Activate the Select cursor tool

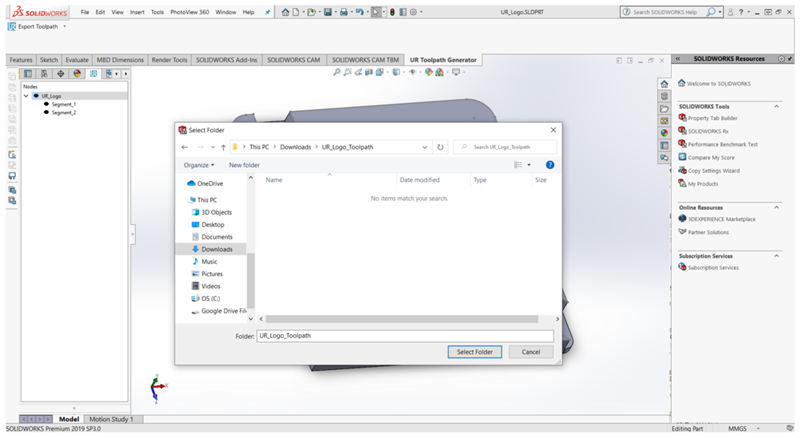(376, 12)
